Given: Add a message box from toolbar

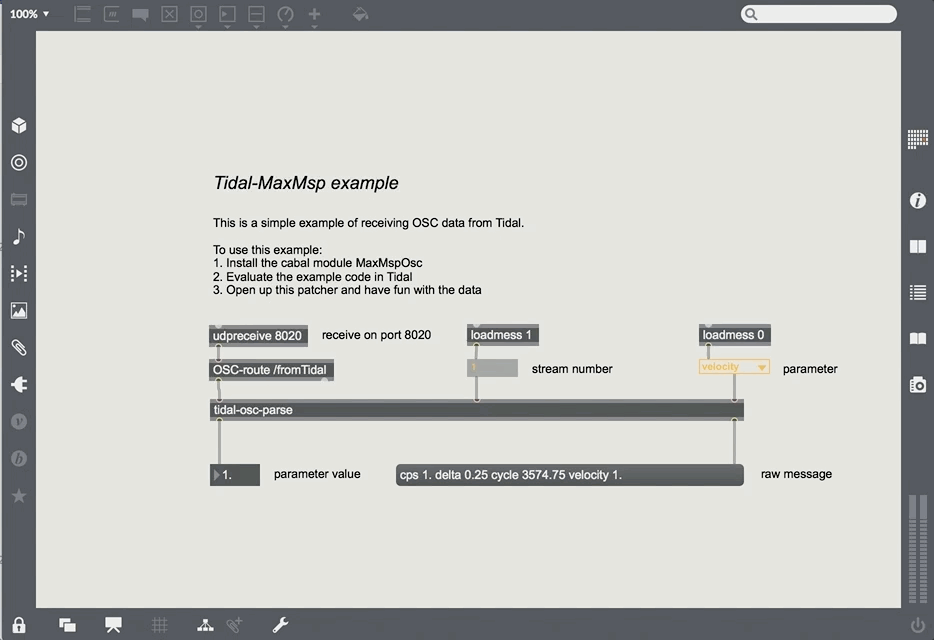Looking at the screenshot, I should point(111,14).
